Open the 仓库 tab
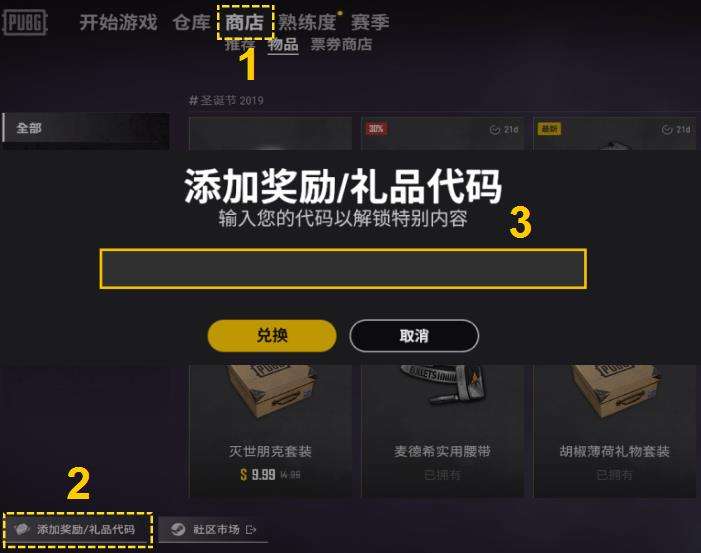The height and width of the screenshot is (553, 701). [x=191, y=22]
